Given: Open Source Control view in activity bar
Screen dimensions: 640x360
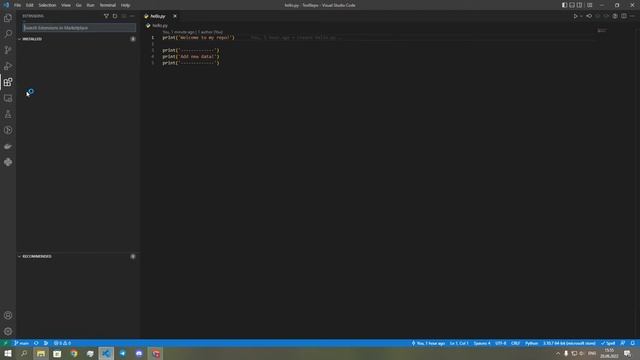Looking at the screenshot, I should [x=8, y=50].
